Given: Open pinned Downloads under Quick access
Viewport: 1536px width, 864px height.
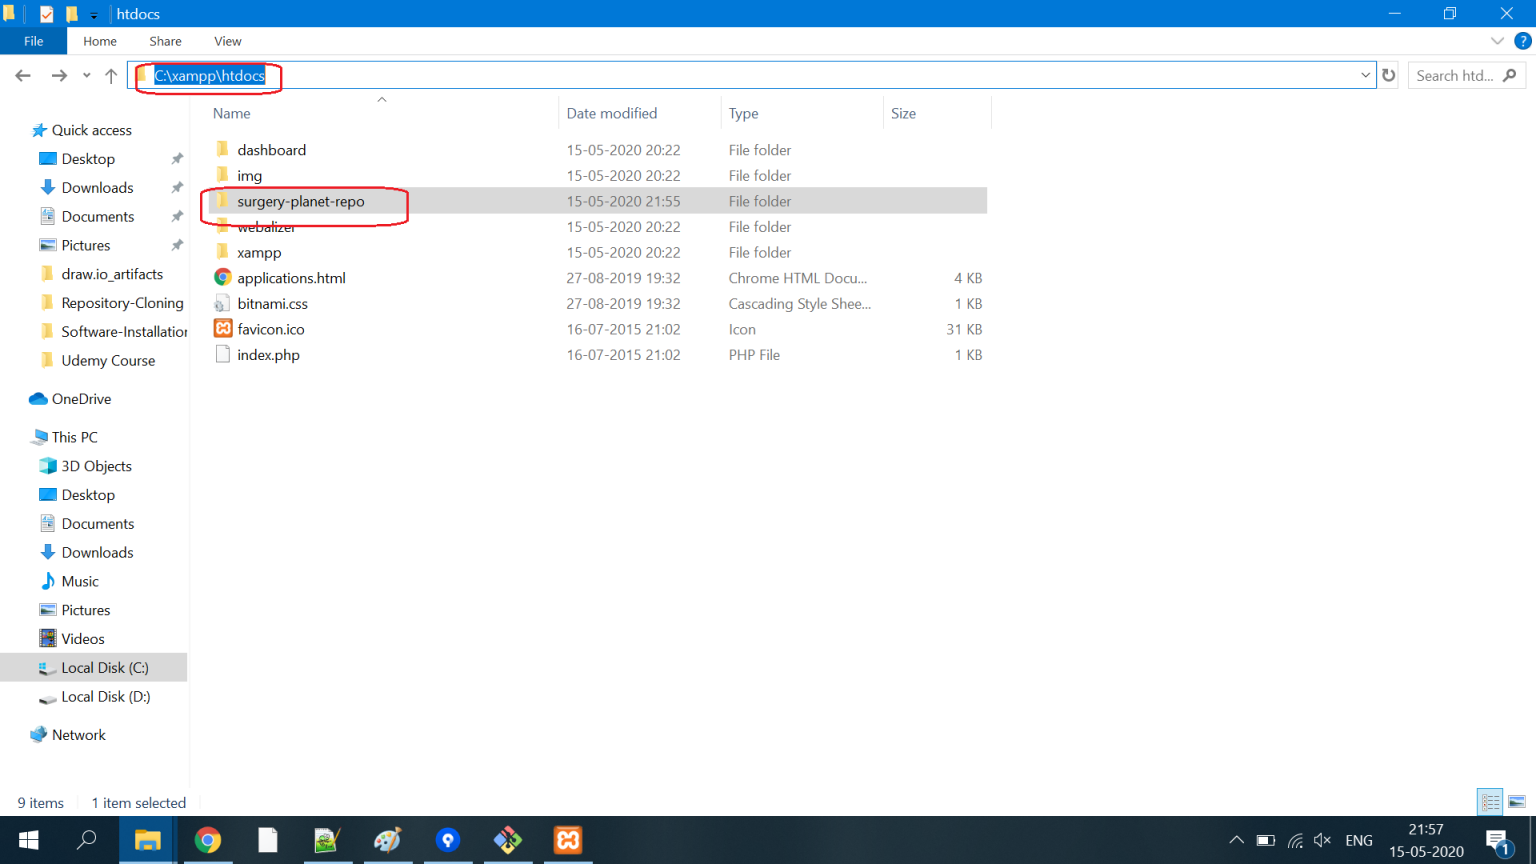Looking at the screenshot, I should tap(97, 188).
